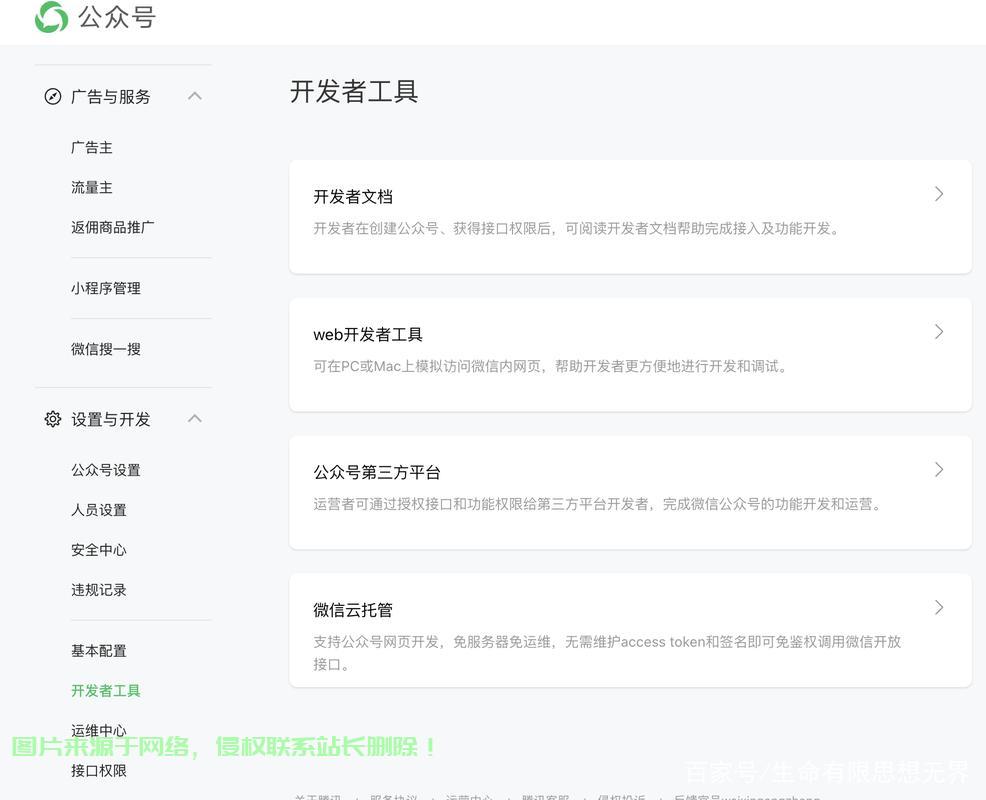This screenshot has height=800, width=986.
Task: Open 微信搜一搜 menu entry
Action: (x=106, y=349)
